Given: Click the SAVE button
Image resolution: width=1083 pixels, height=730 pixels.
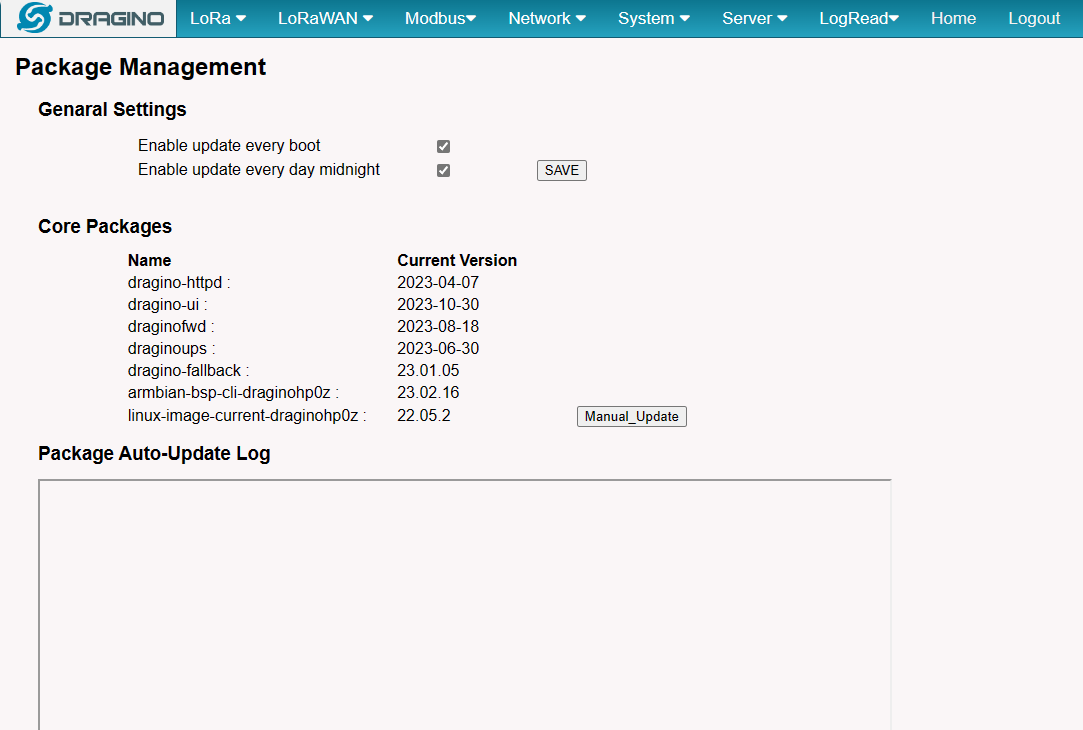Looking at the screenshot, I should [562, 171].
